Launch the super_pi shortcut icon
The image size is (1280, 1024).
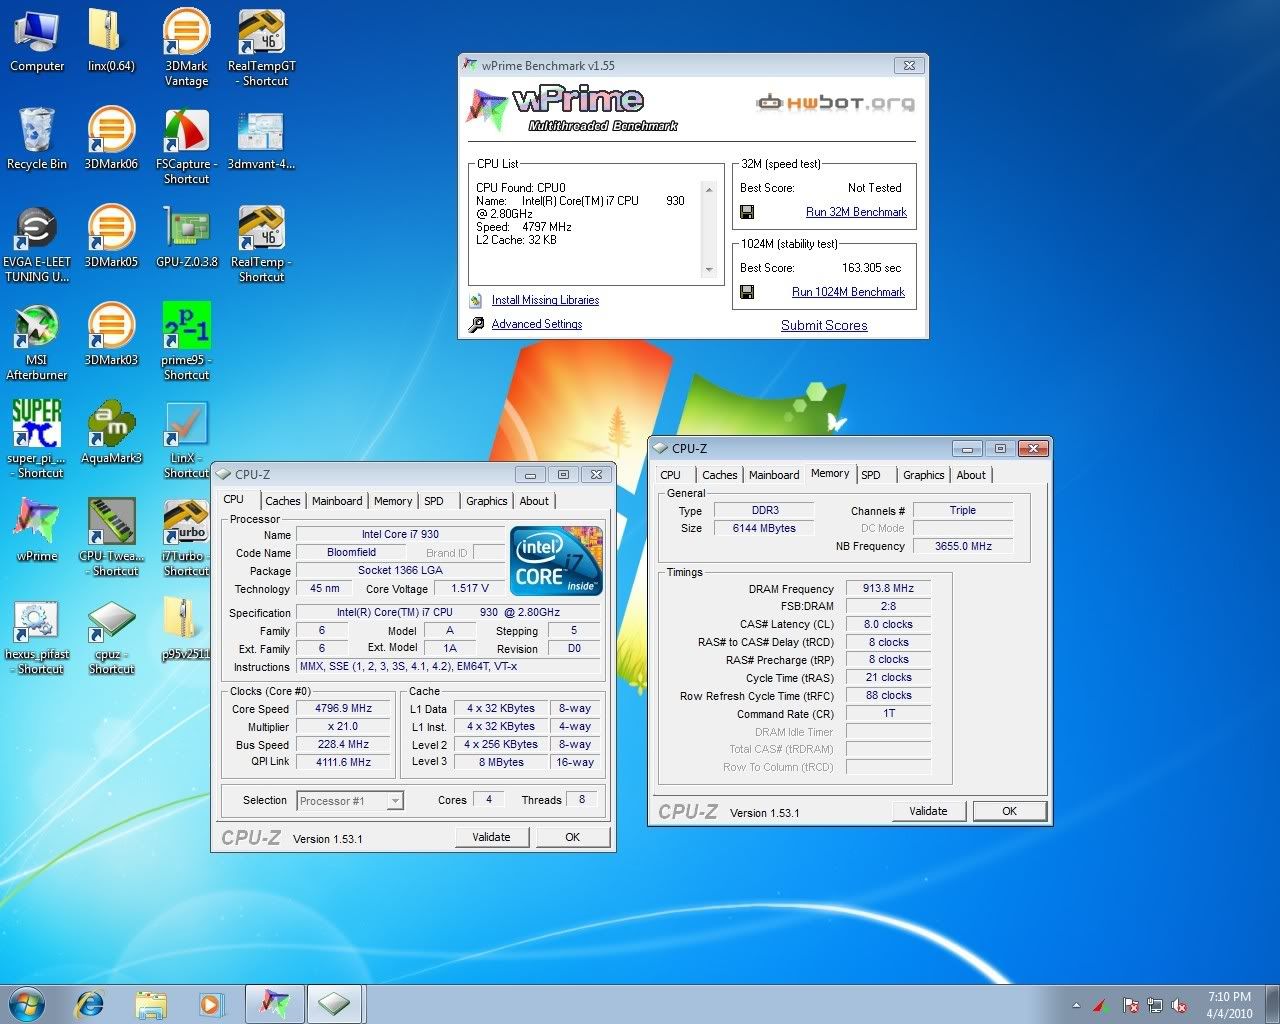coord(37,440)
